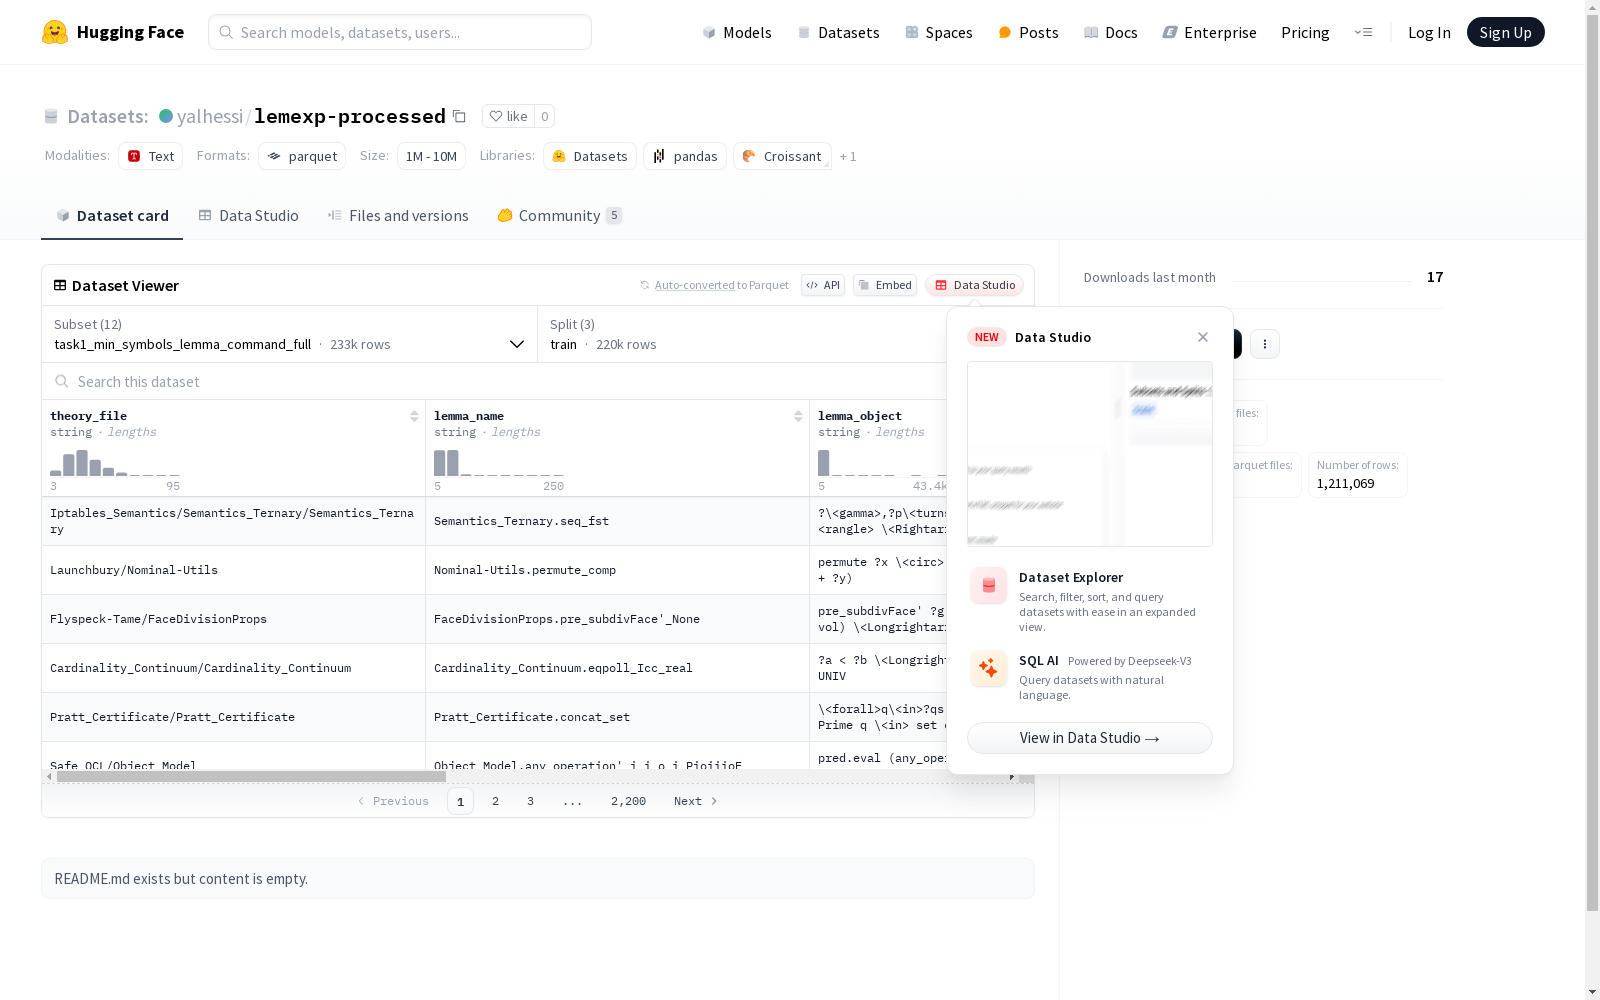Click the table horizontal scrollbar thumb
The height and width of the screenshot is (1000, 1600).
(x=251, y=776)
